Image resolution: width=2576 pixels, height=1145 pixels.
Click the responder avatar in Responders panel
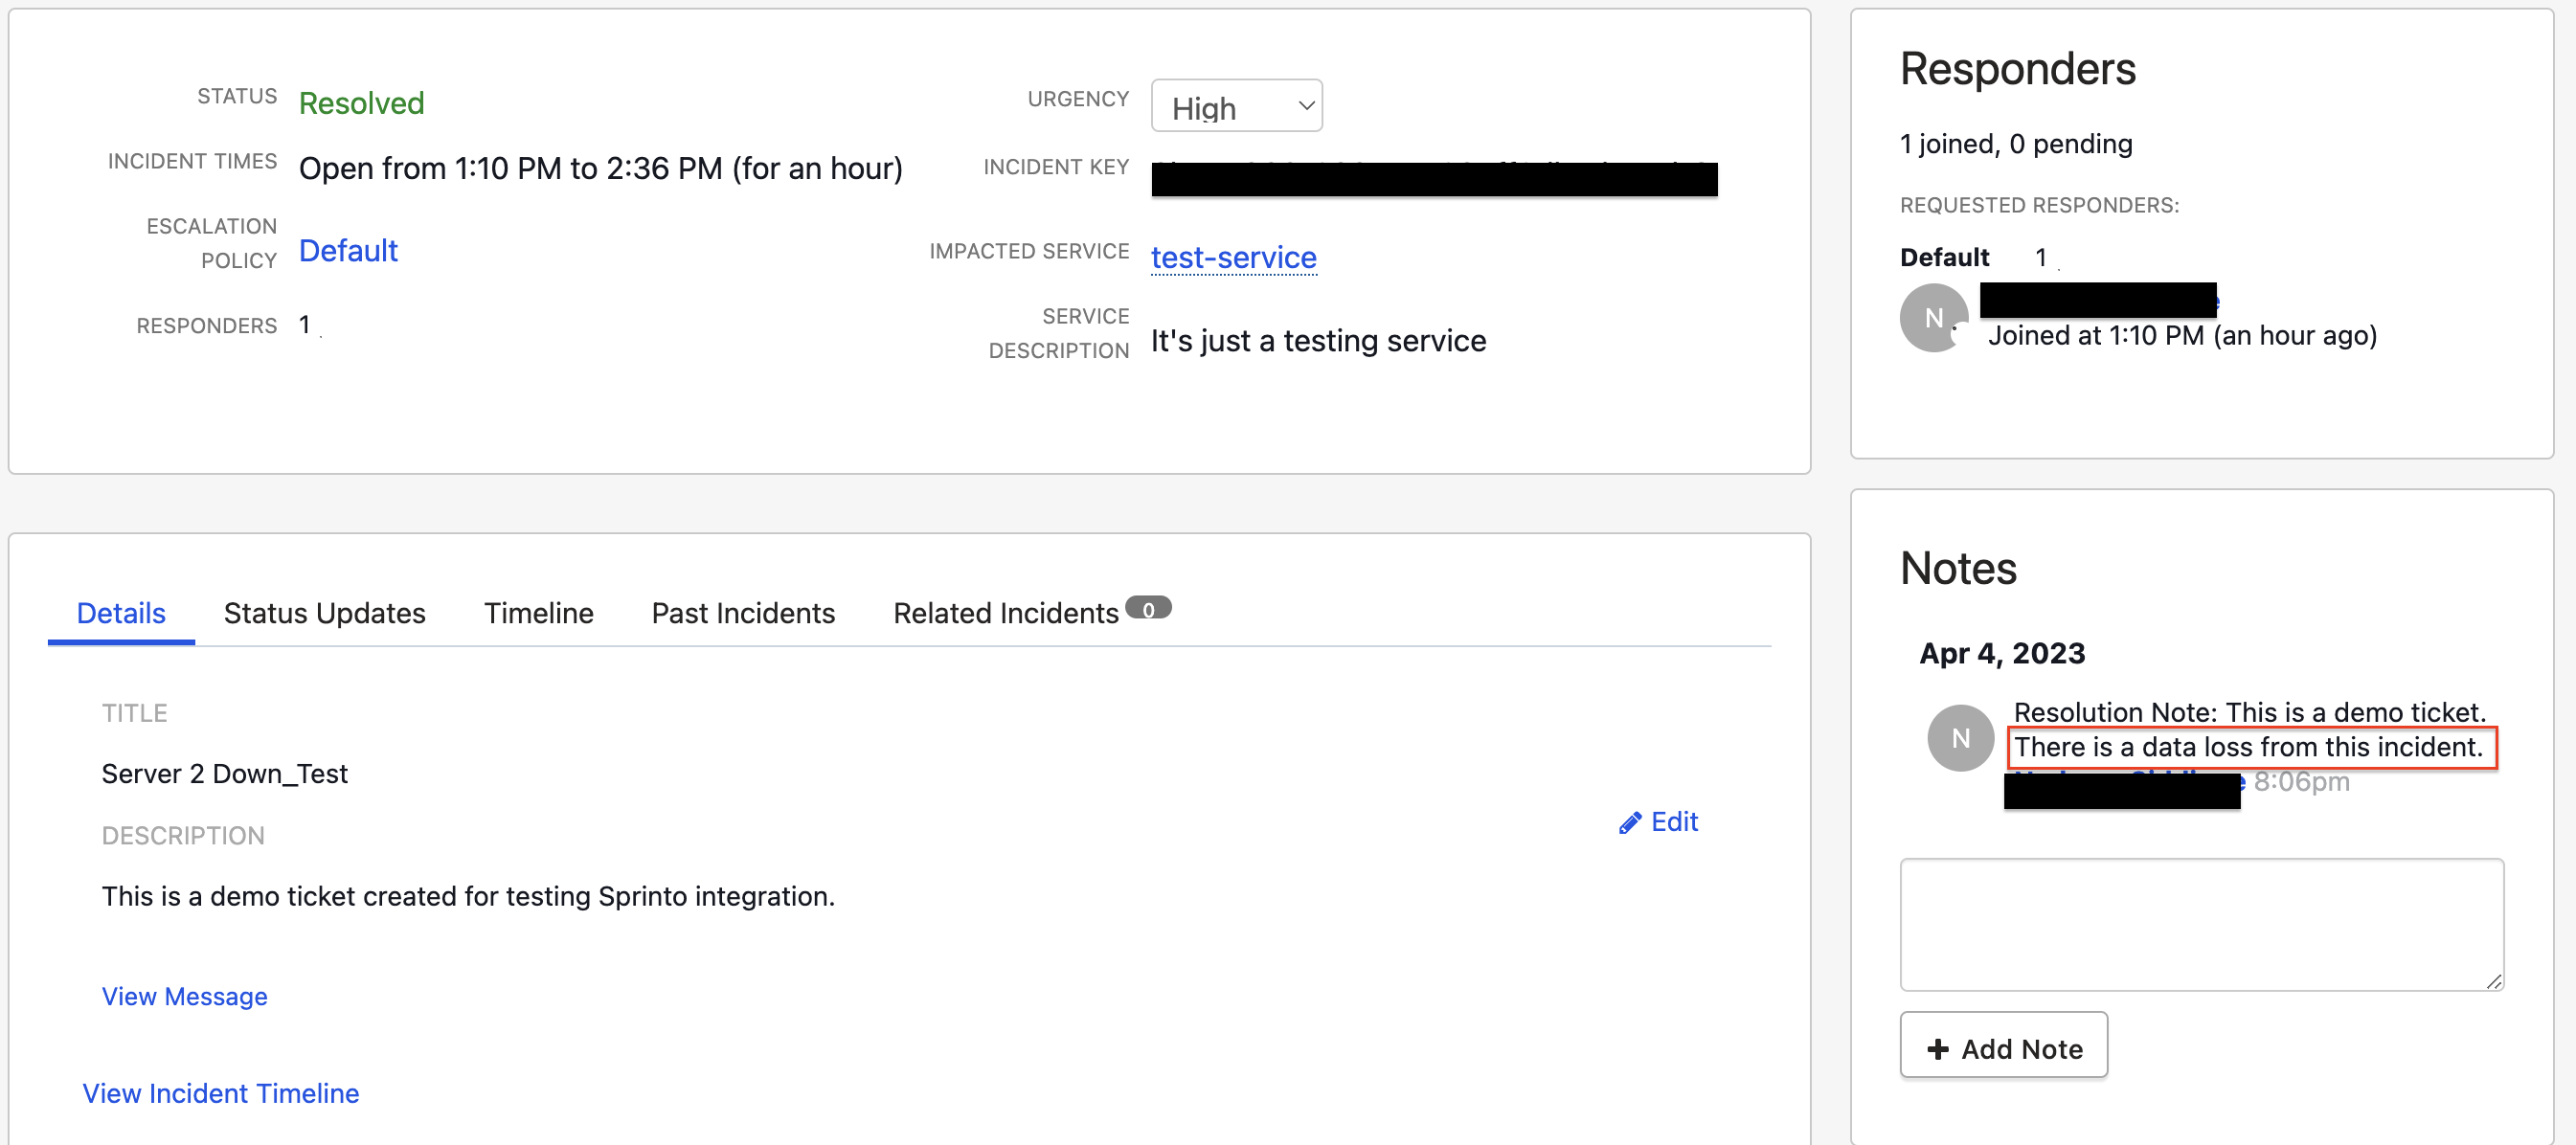[x=1933, y=318]
